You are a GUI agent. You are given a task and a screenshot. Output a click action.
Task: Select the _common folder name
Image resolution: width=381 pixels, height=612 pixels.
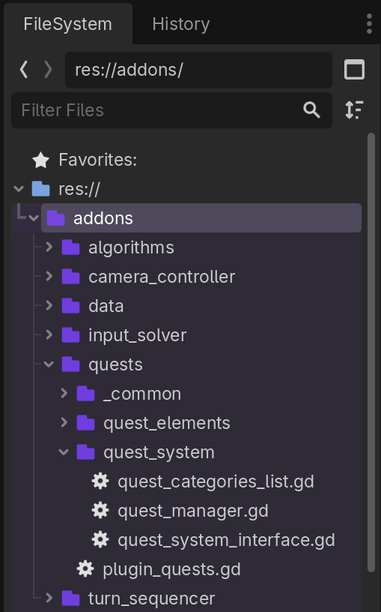point(142,394)
